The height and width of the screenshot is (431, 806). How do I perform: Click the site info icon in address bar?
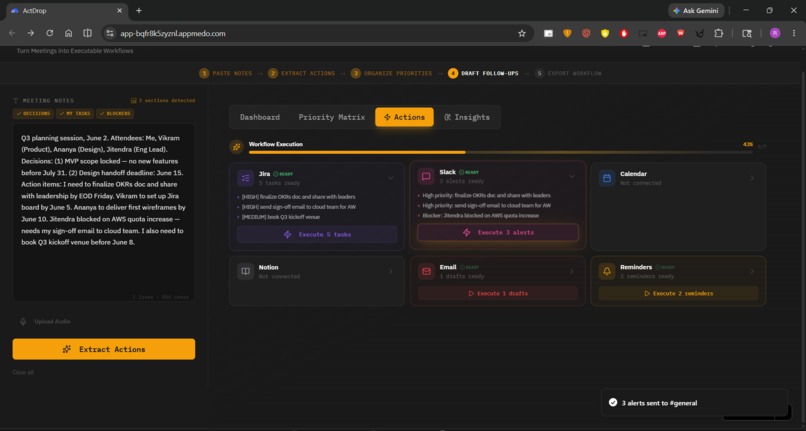pos(109,33)
